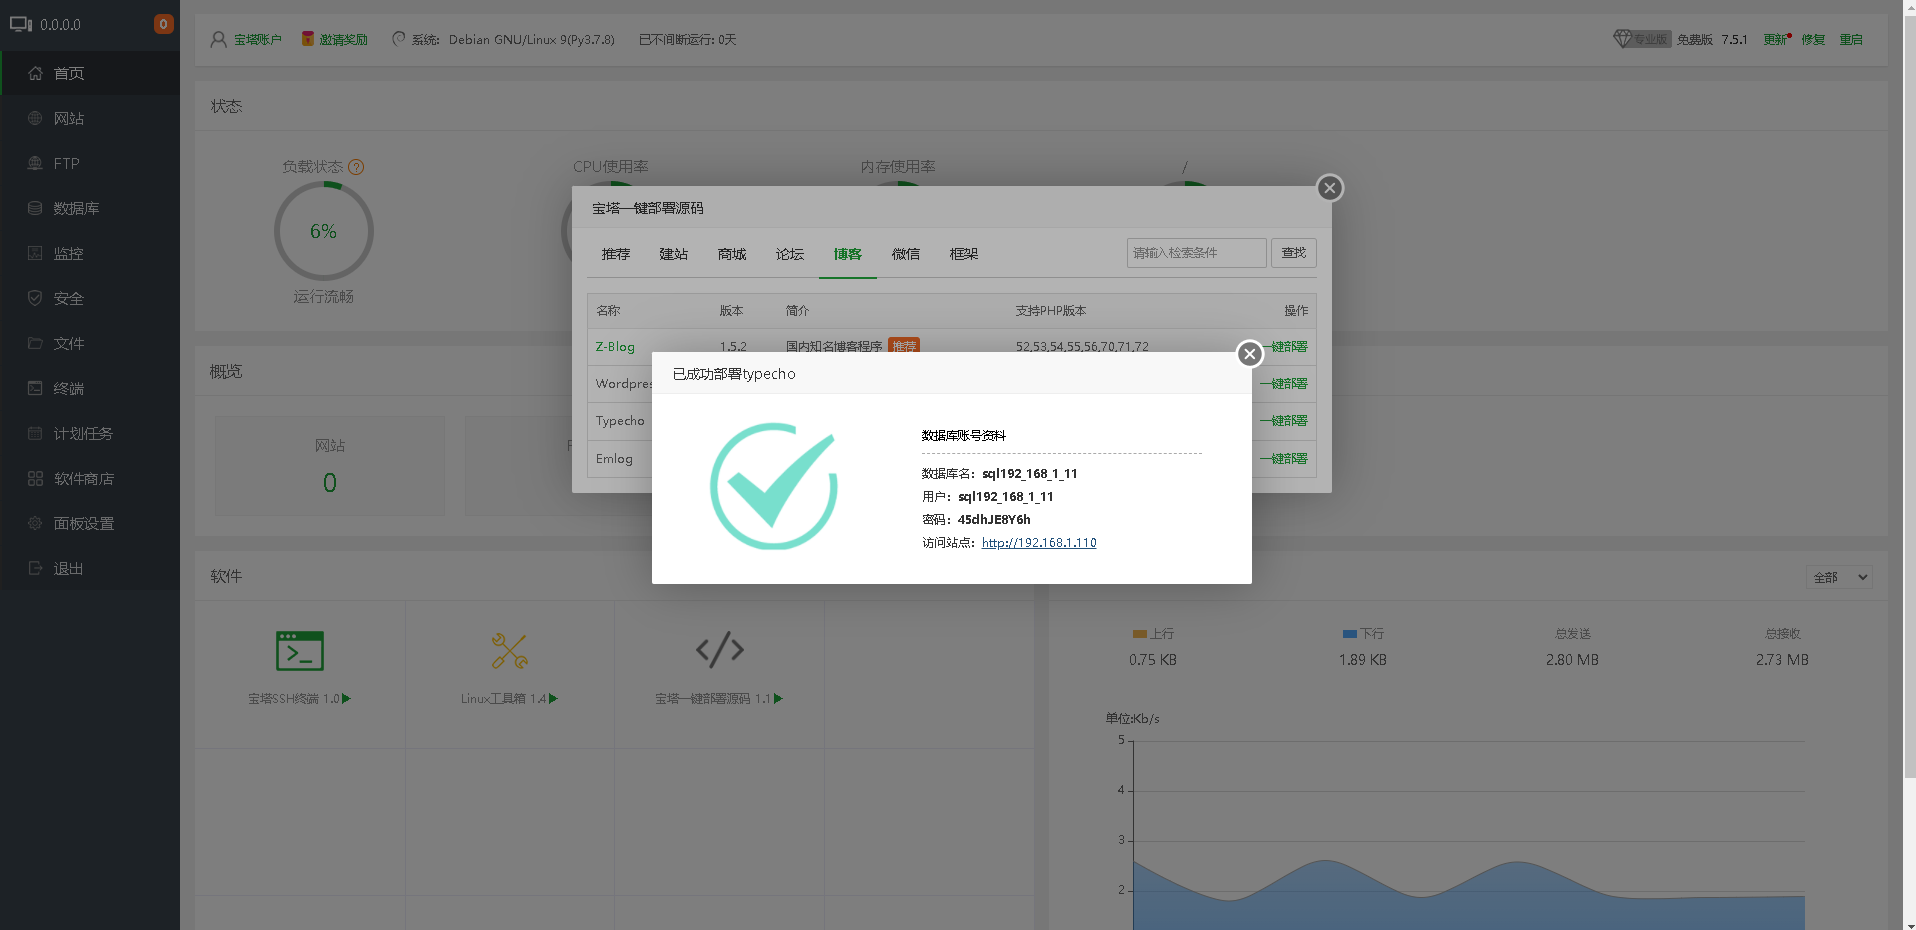Click the monitor icon beside 0.0.0.0
This screenshot has width=1916, height=930.
pyautogui.click(x=21, y=24)
